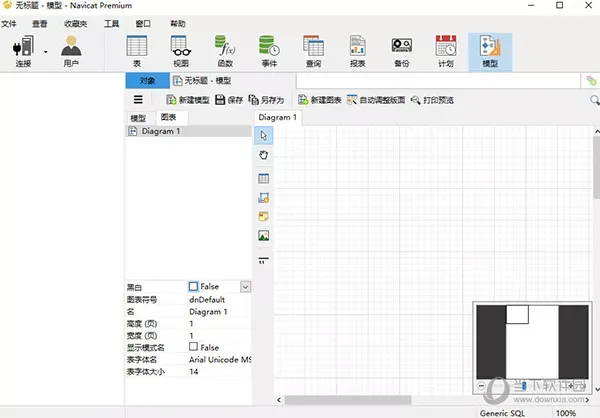Open the 查询 (Query) objects
Image resolution: width=600 pixels, height=418 pixels.
313,51
